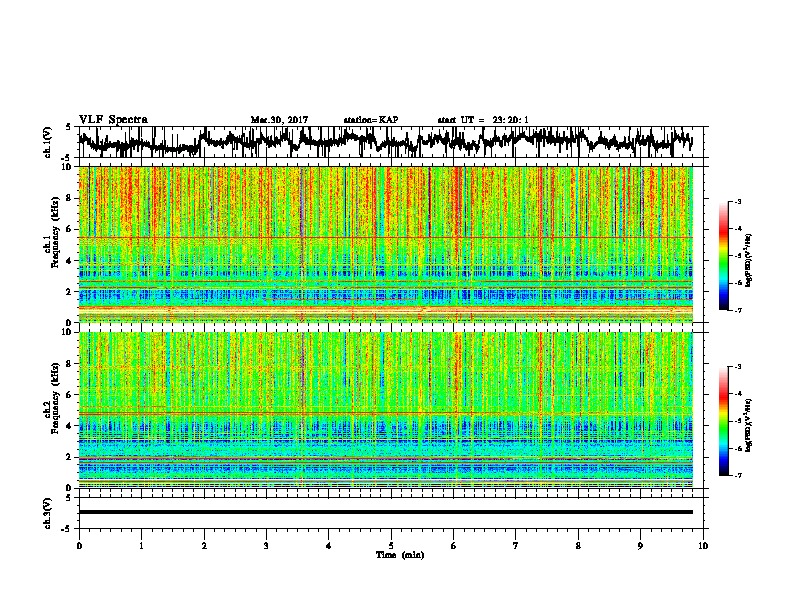Click the ch.1(V) waveform axis label

[x=48, y=142]
